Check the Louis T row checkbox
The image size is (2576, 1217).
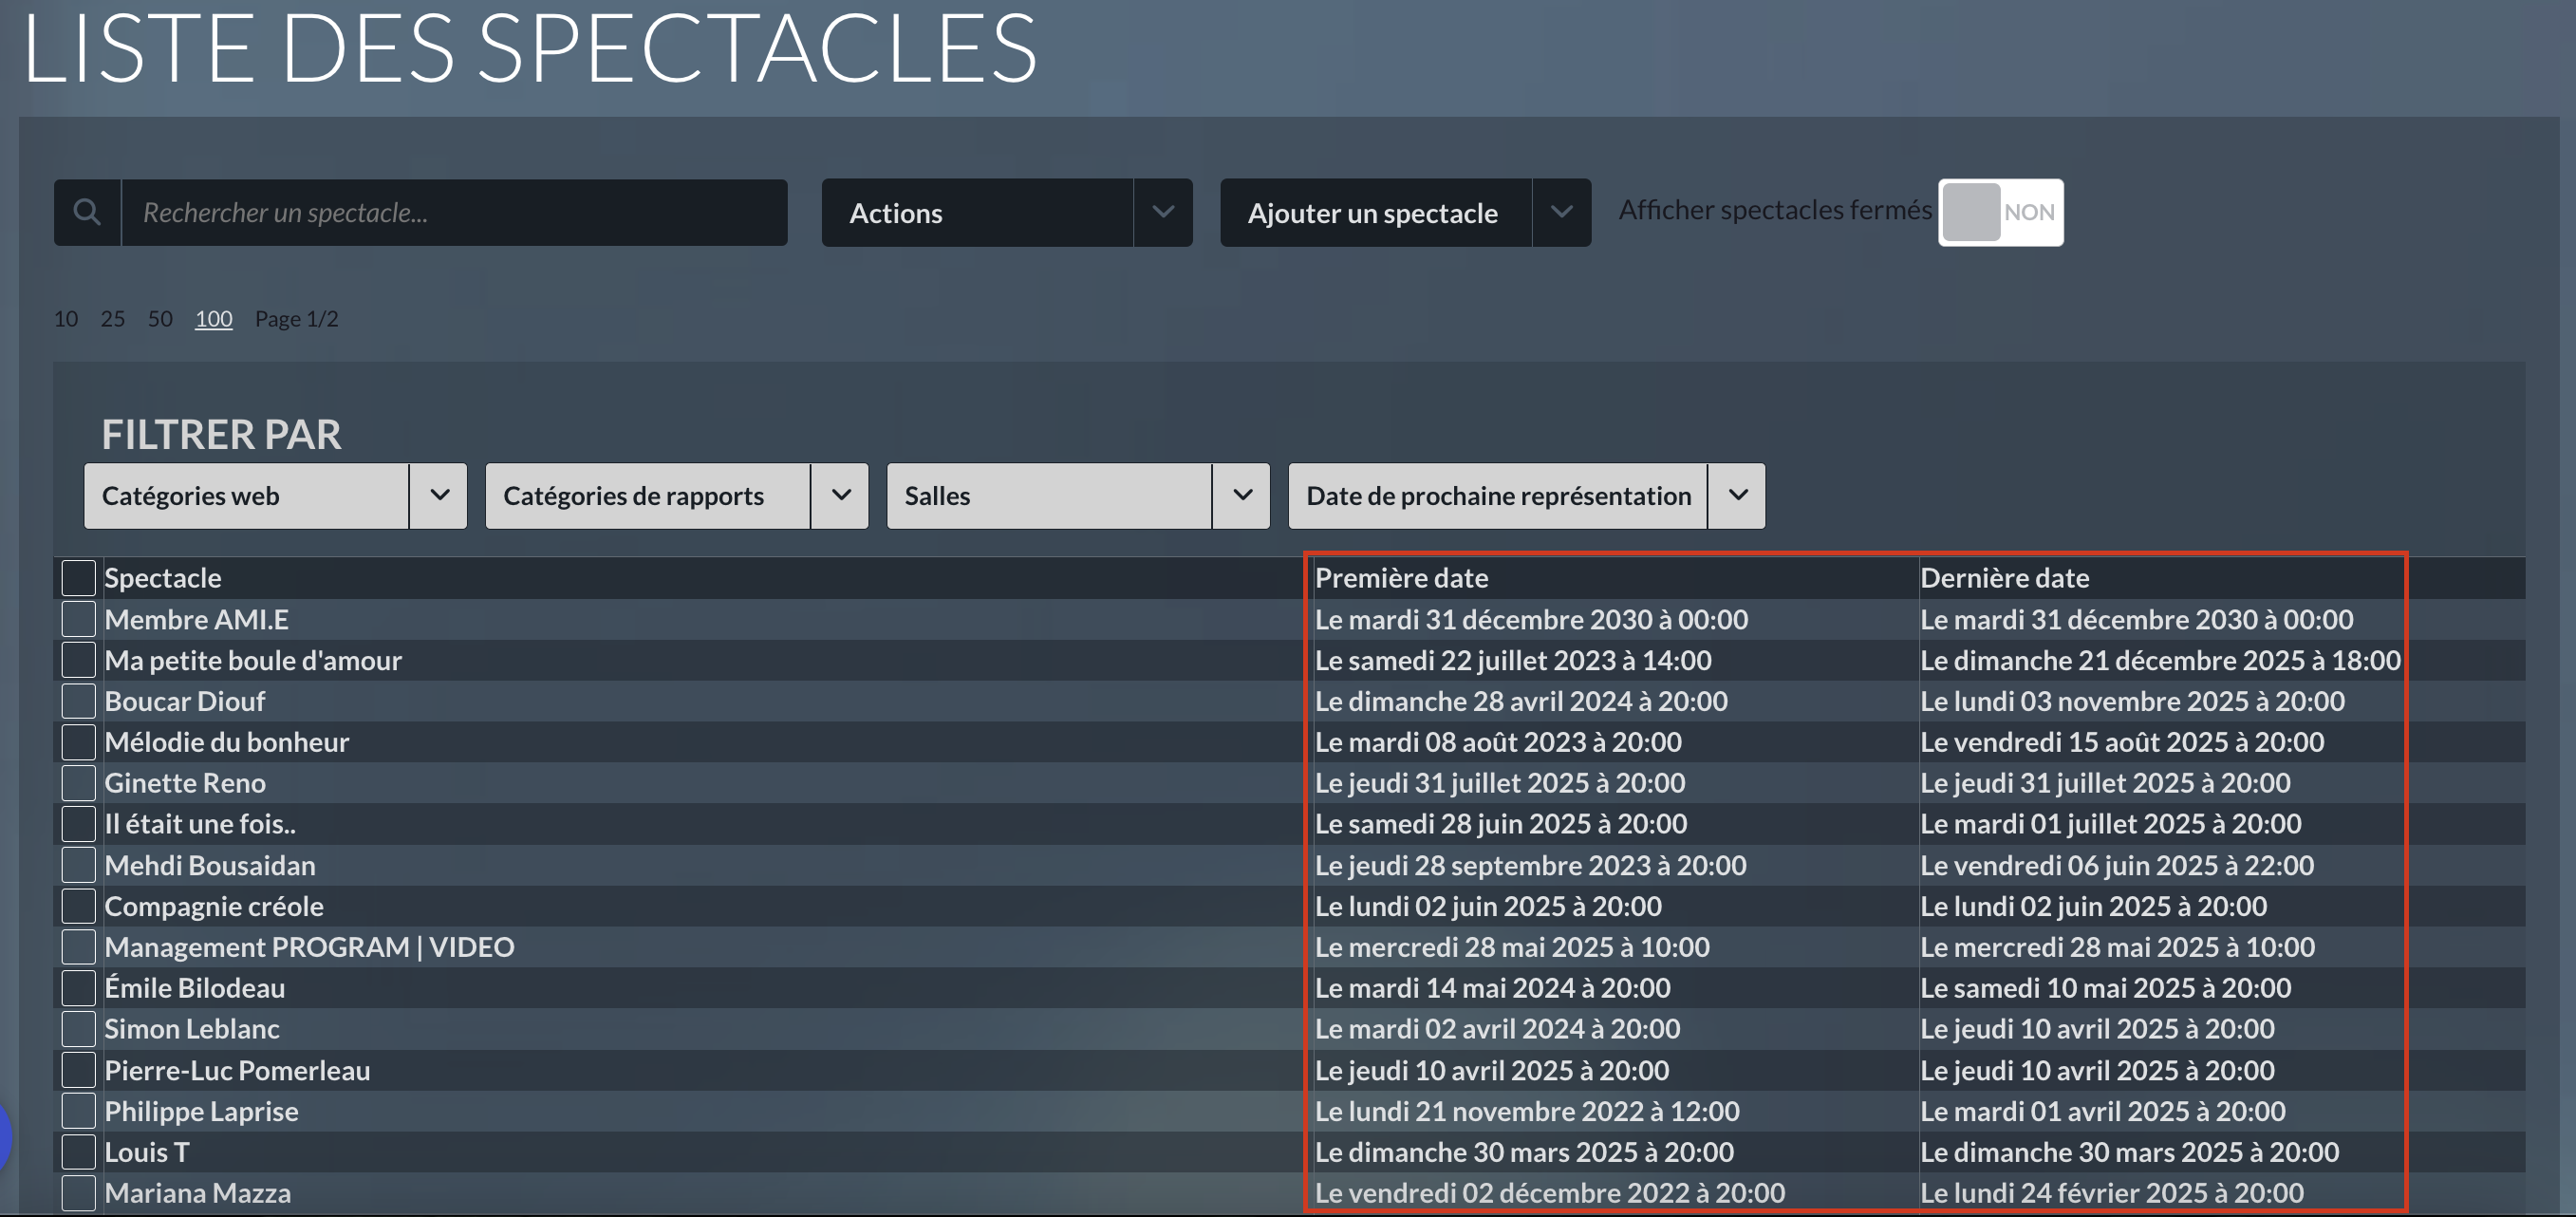[78, 1152]
